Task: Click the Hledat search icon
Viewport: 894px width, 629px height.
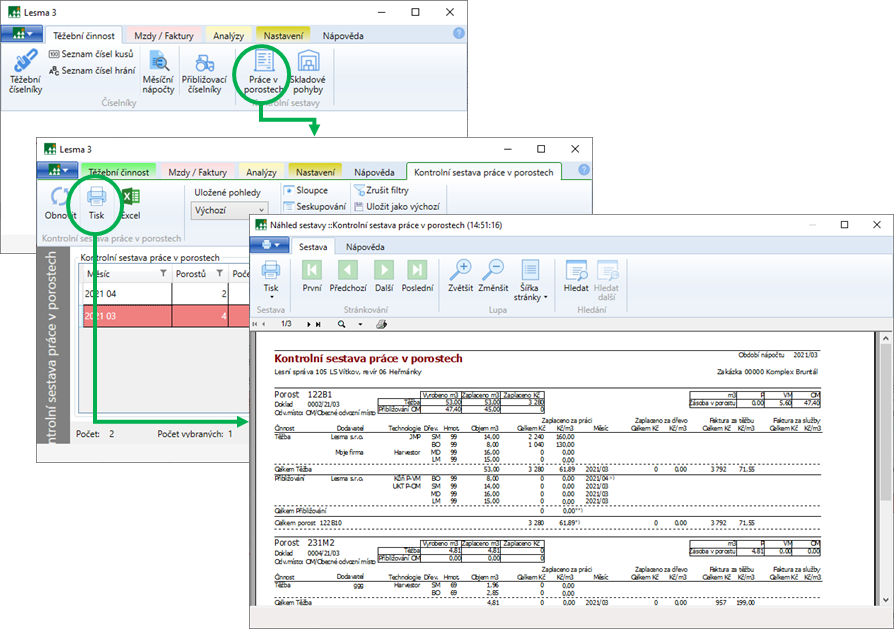Action: [576, 276]
